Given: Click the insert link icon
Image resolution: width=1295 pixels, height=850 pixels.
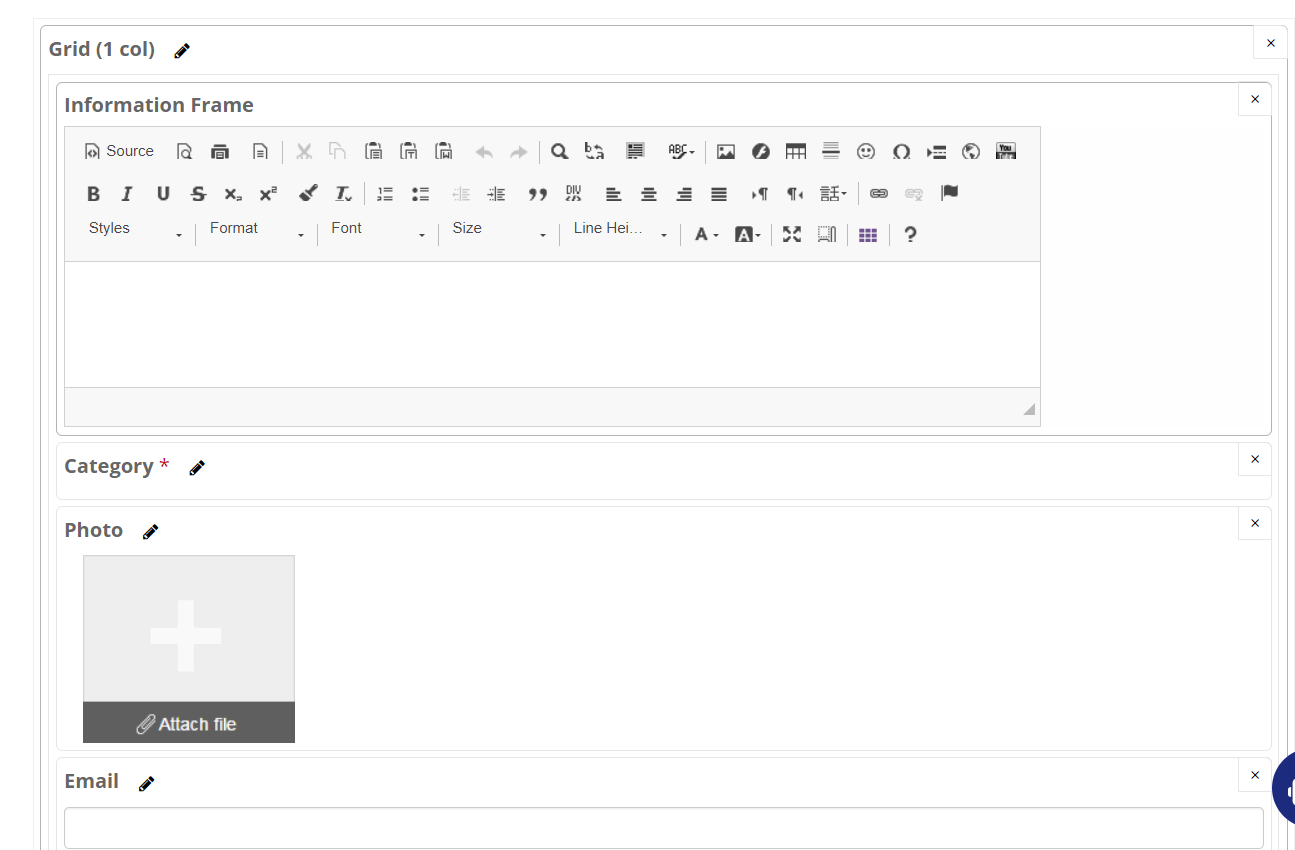Looking at the screenshot, I should pos(879,194).
